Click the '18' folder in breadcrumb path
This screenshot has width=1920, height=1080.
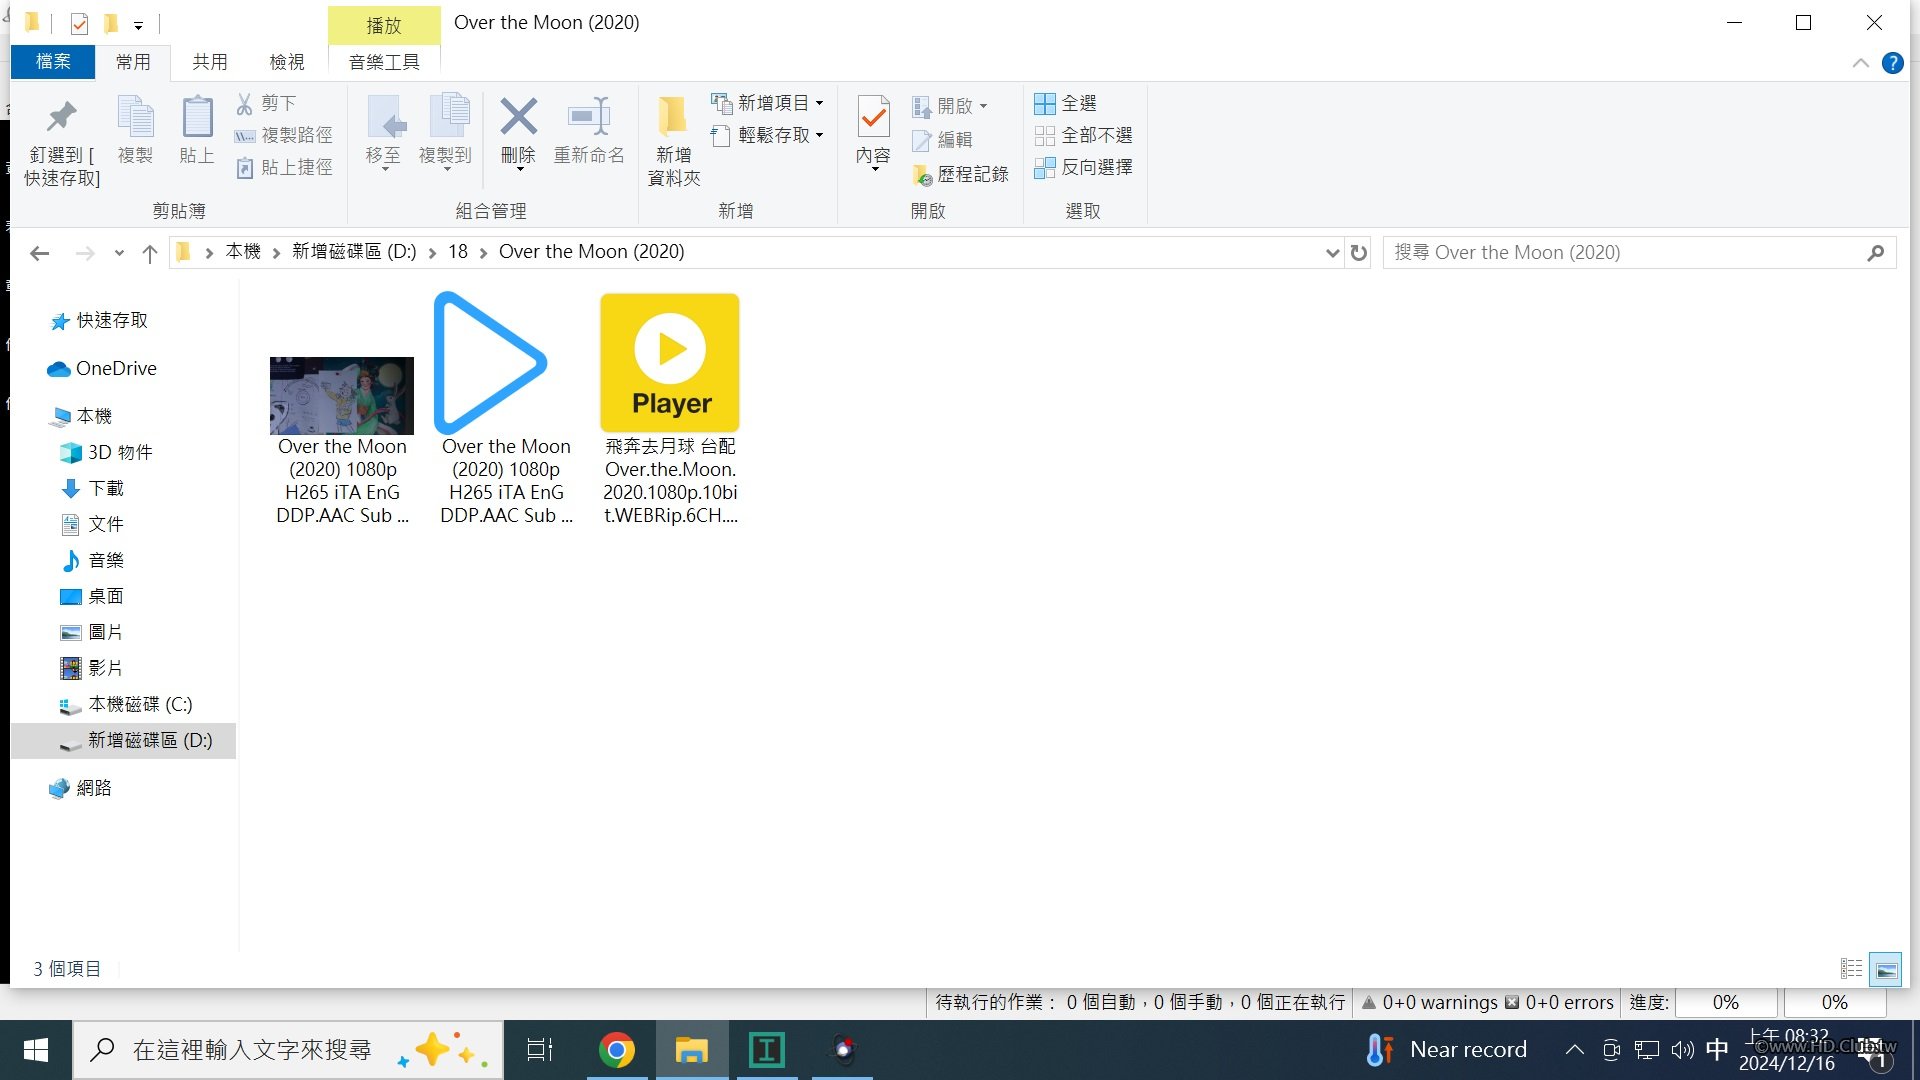[458, 252]
